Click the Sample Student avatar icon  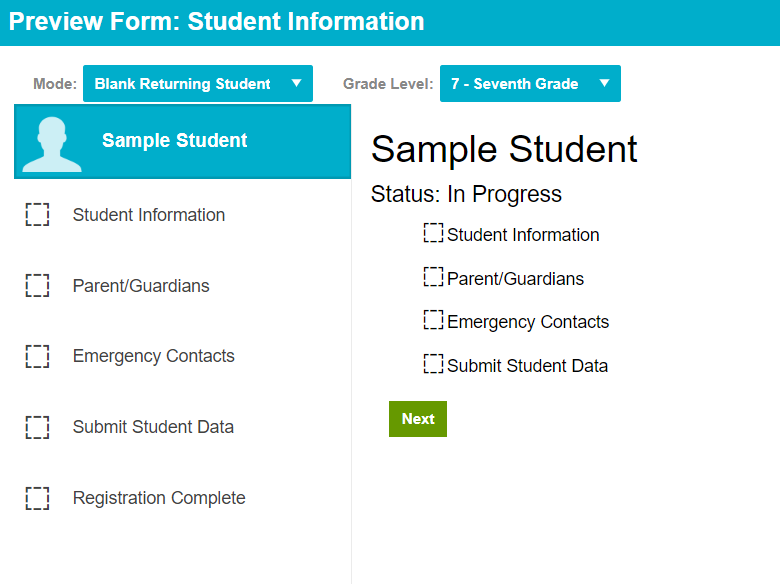(x=52, y=143)
